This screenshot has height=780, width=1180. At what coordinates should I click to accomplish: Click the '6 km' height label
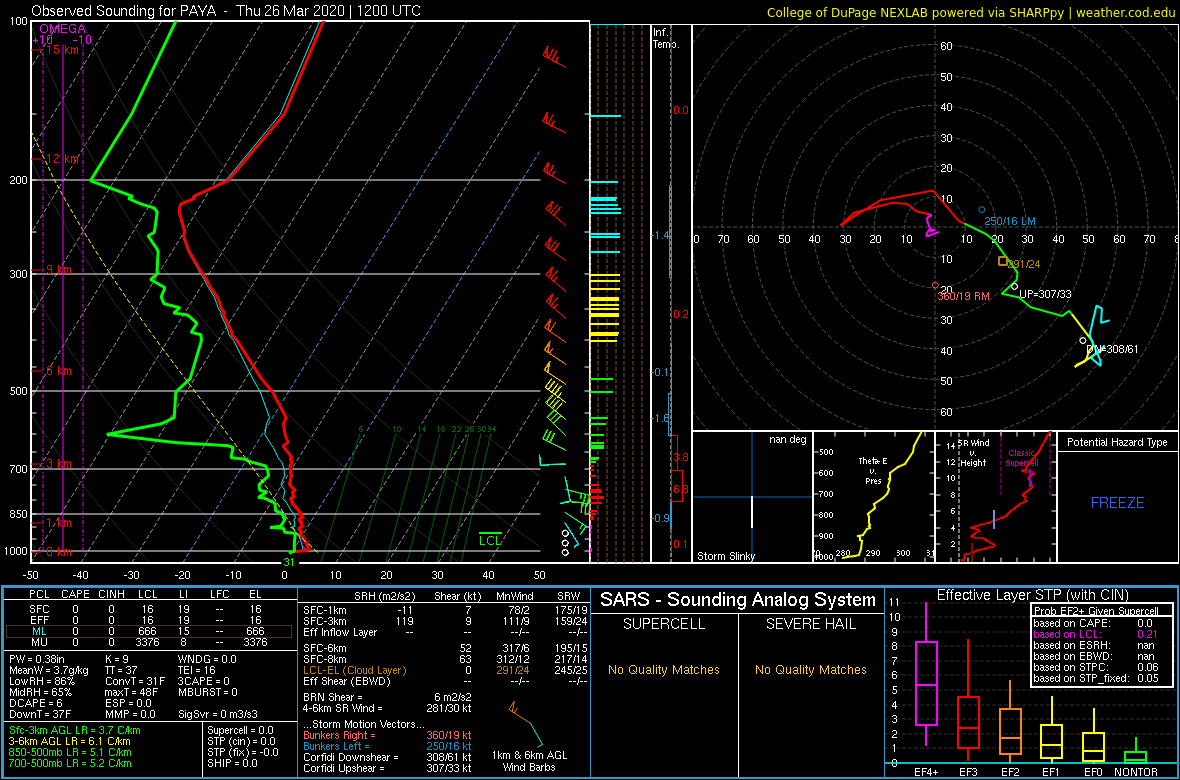58,371
